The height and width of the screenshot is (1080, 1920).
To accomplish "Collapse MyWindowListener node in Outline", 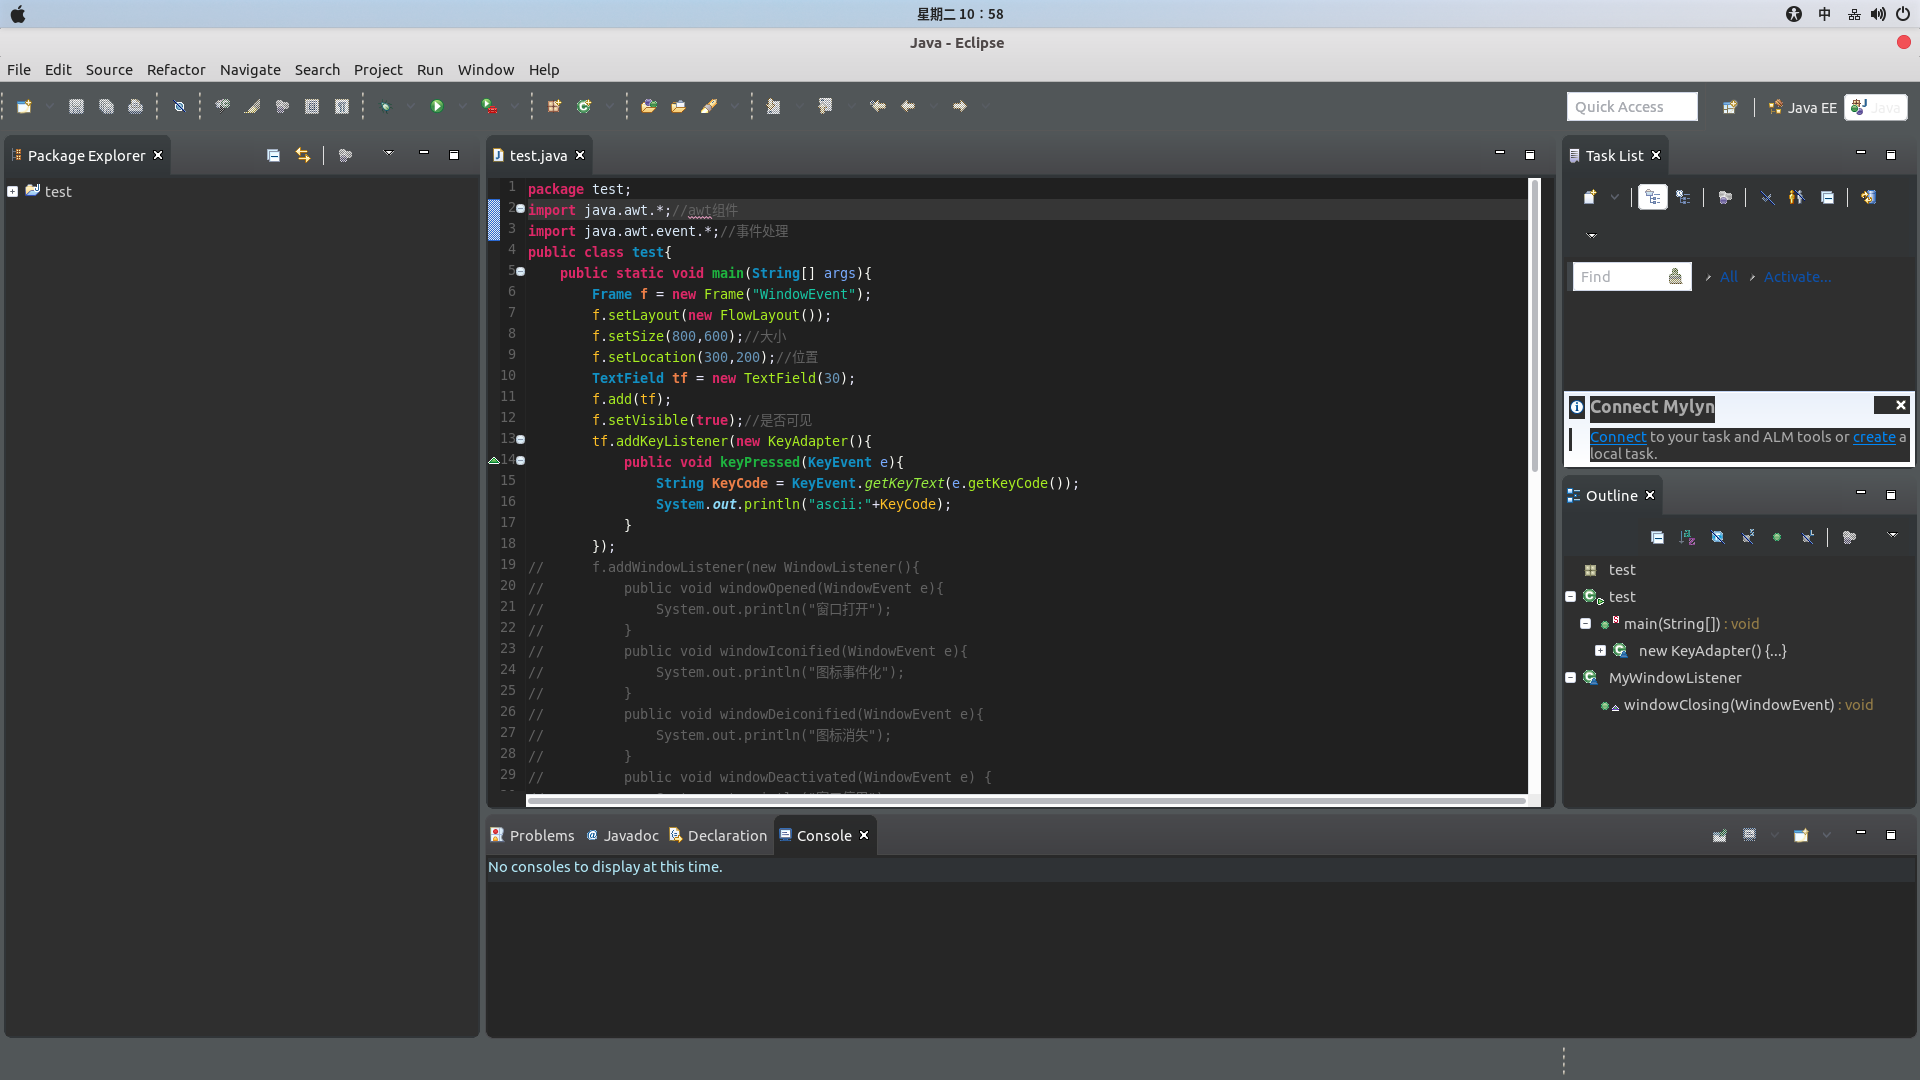I will 1571,677.
